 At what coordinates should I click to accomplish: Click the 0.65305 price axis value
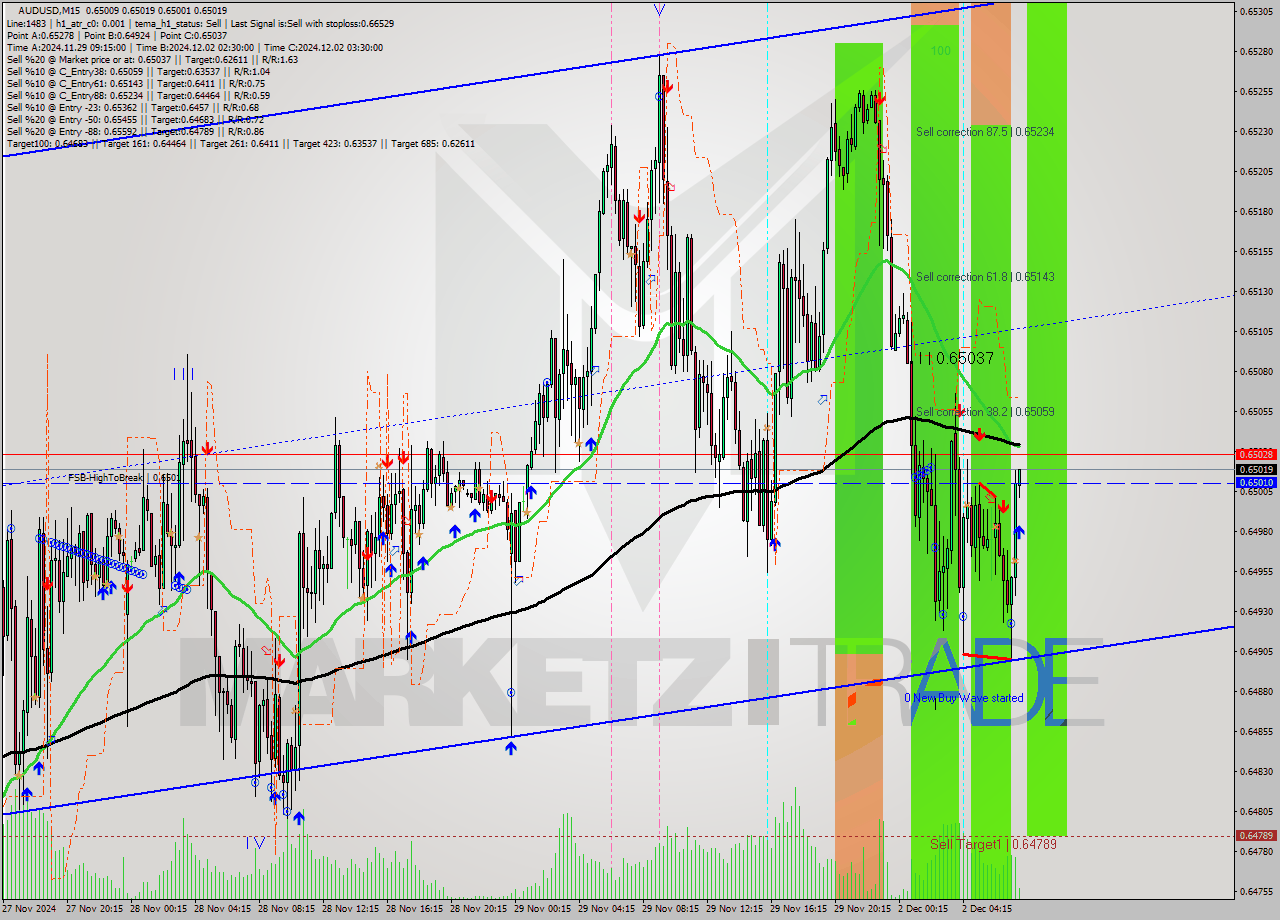[1256, 11]
